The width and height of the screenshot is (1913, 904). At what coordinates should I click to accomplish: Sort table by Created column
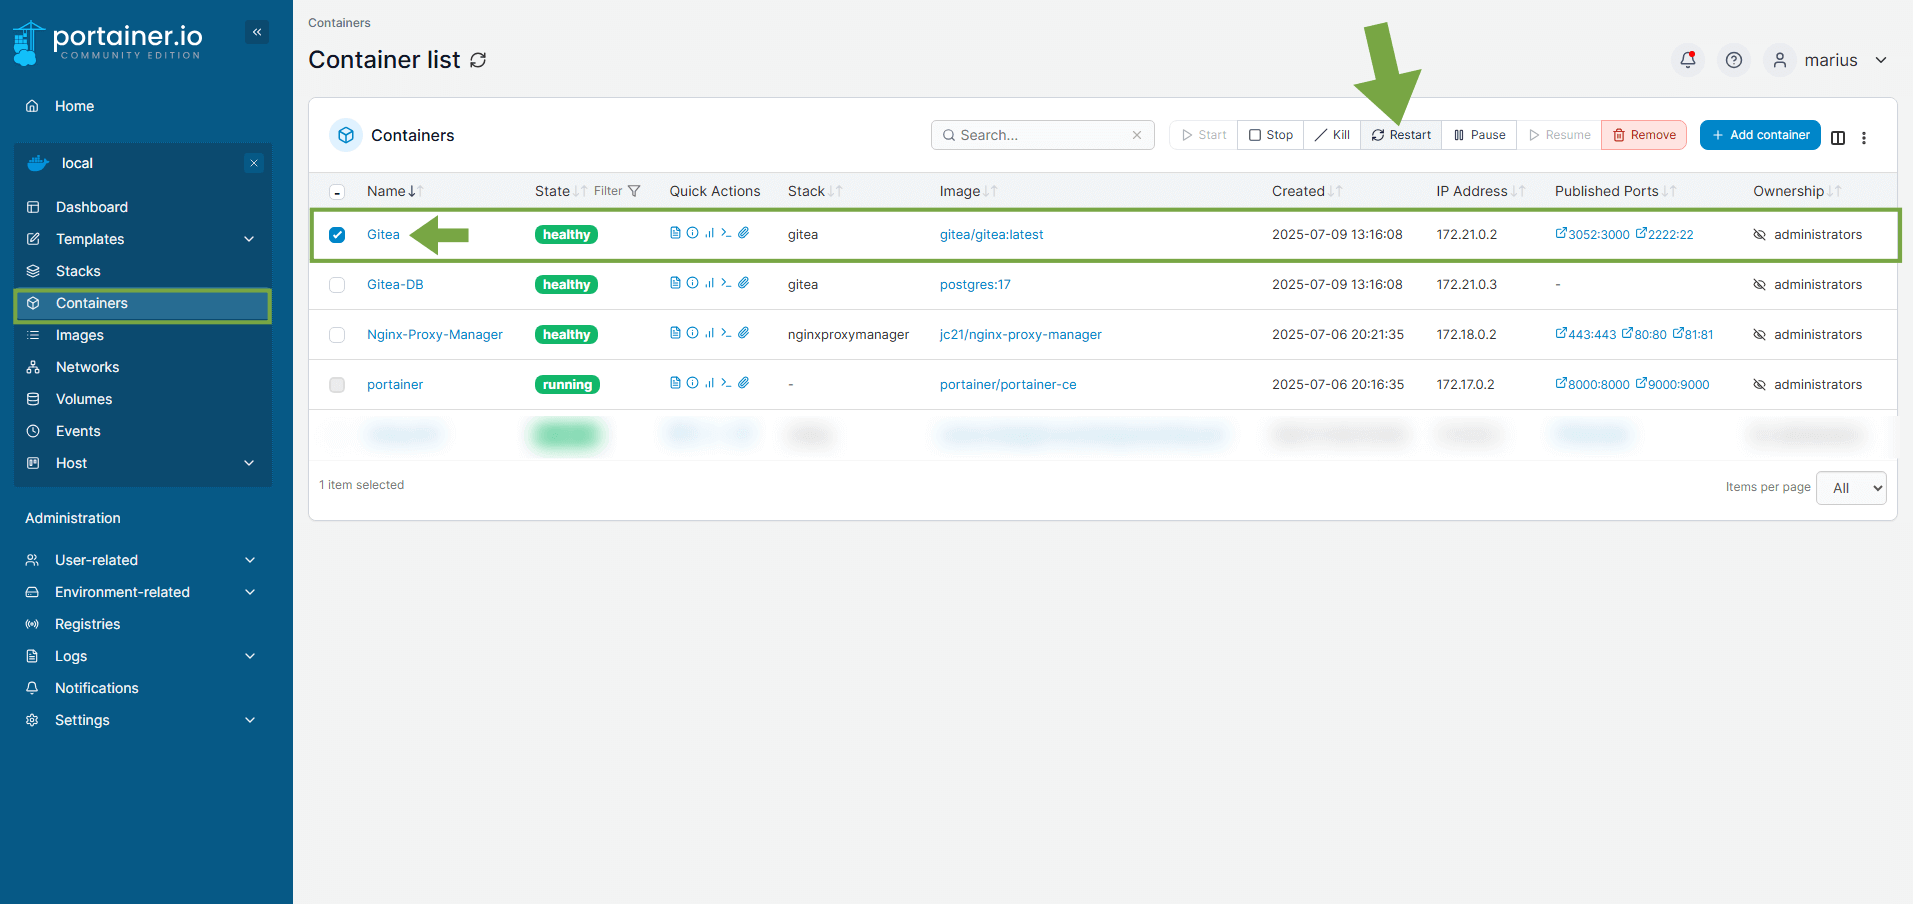click(1307, 191)
